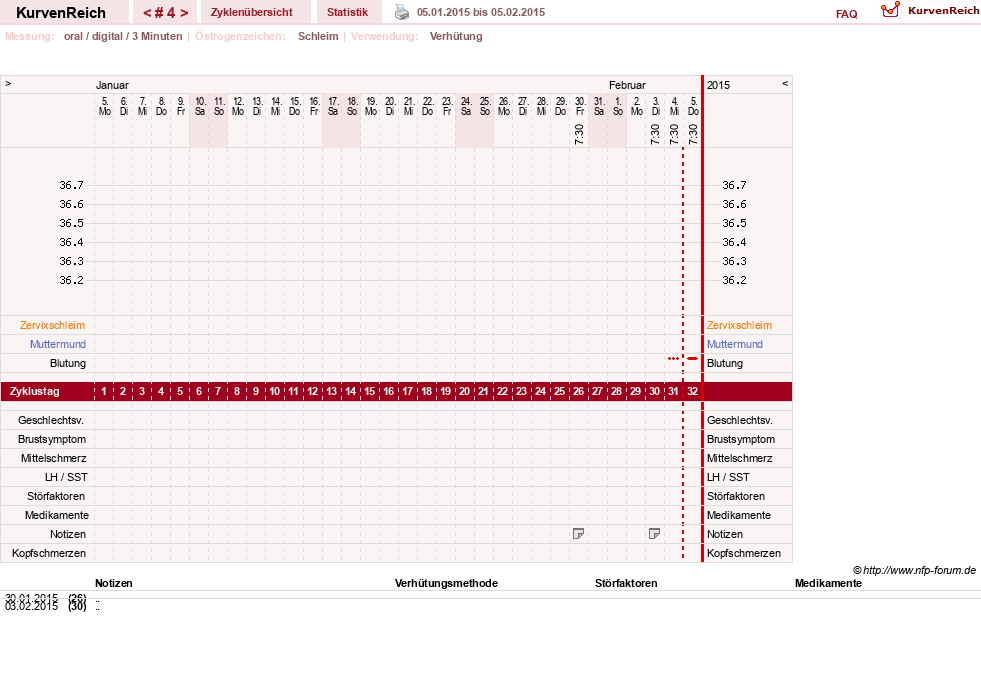Click the right Zervixschleim row label
Screen dimensions: 981x682
coord(740,325)
